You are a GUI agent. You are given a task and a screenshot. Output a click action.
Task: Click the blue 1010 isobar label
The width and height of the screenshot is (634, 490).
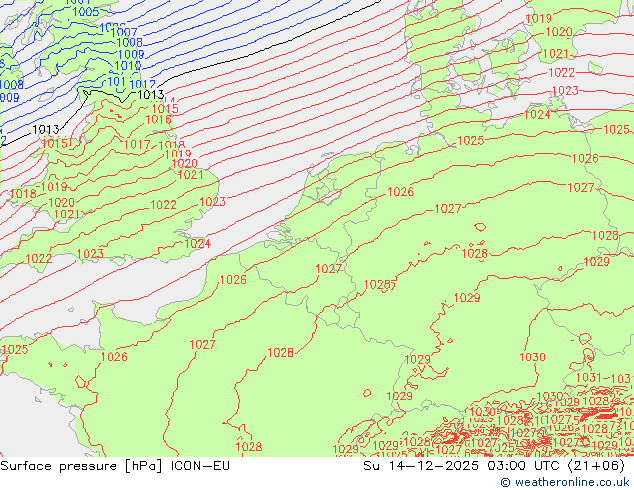pyautogui.click(x=128, y=65)
